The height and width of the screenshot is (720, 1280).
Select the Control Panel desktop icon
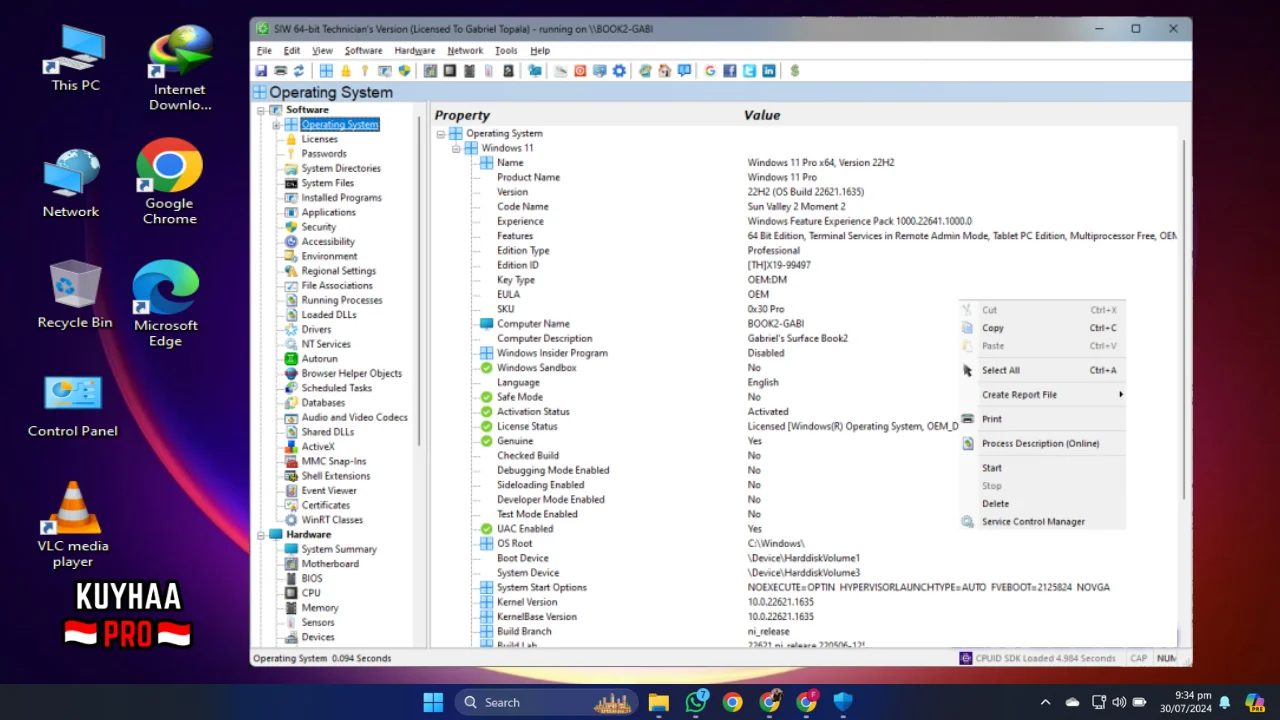click(x=73, y=407)
